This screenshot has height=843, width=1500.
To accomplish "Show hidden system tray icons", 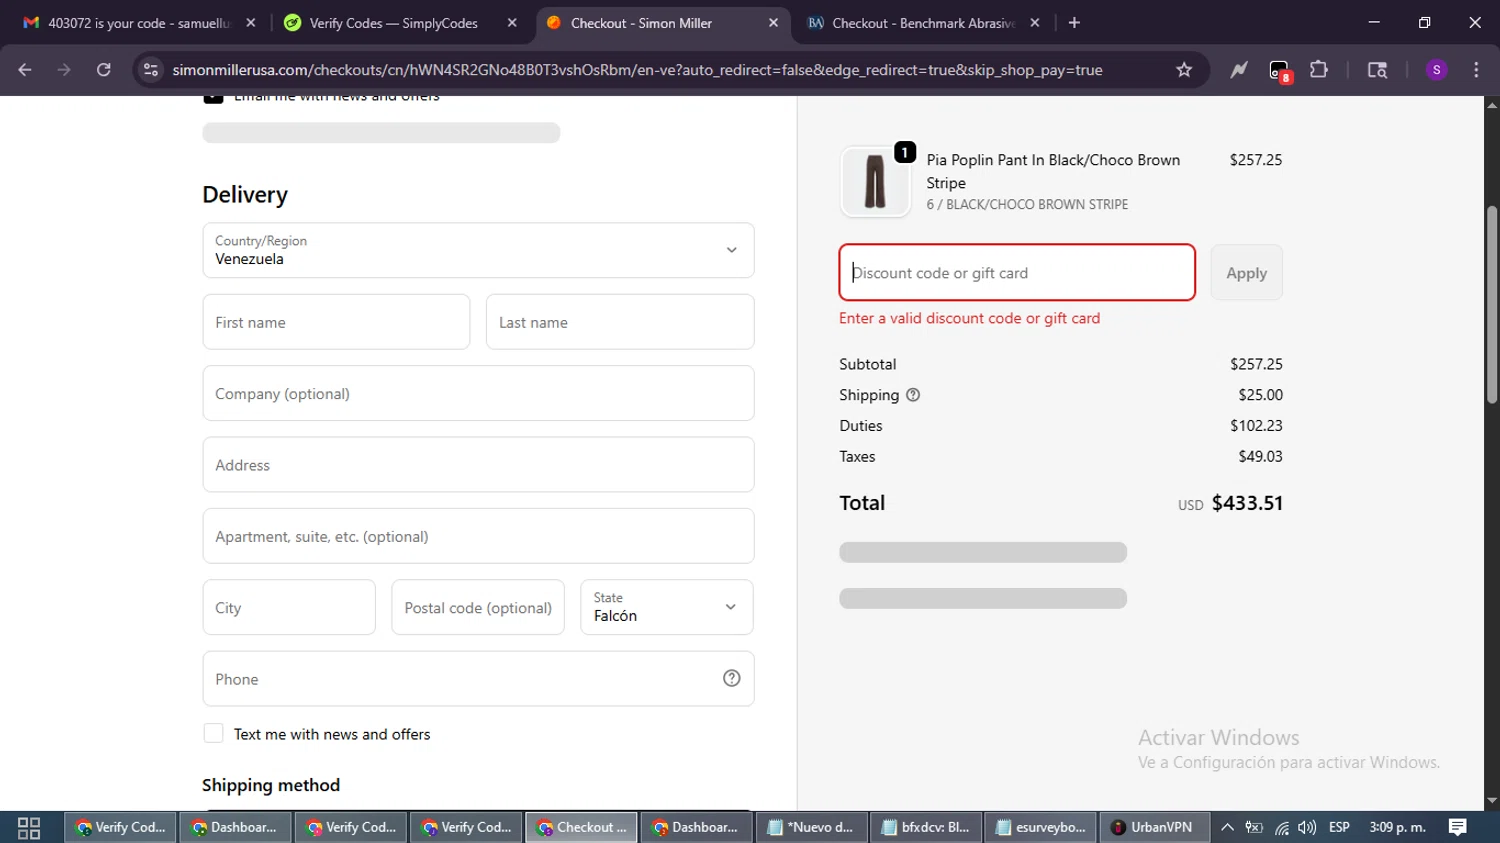I will (1227, 828).
